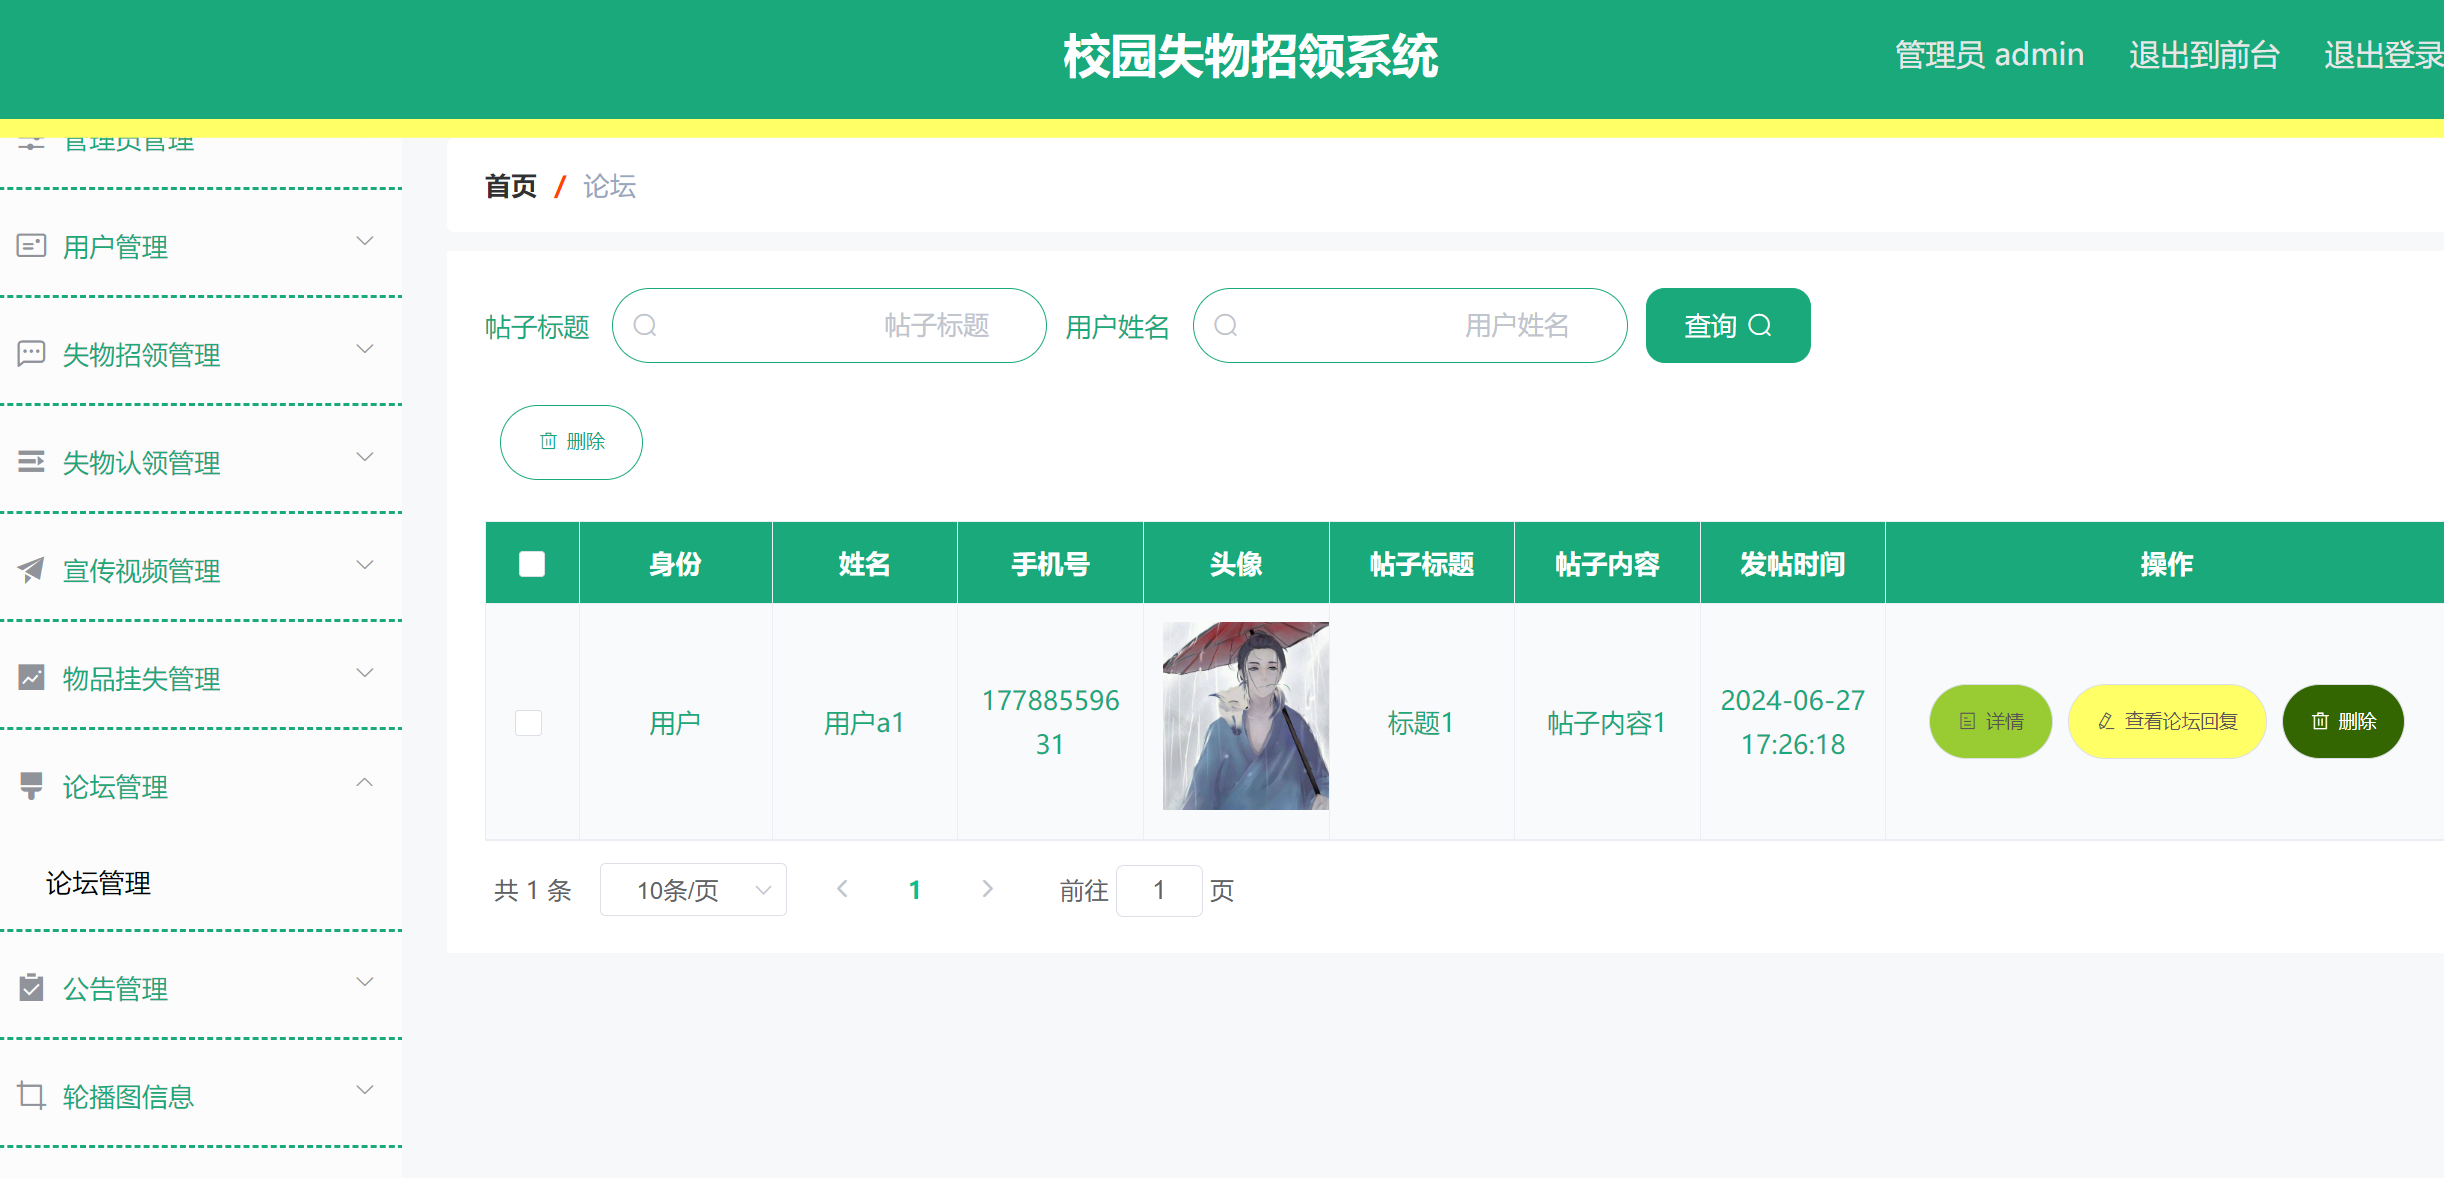Open the 10条/页 page size dropdown

[x=693, y=890]
